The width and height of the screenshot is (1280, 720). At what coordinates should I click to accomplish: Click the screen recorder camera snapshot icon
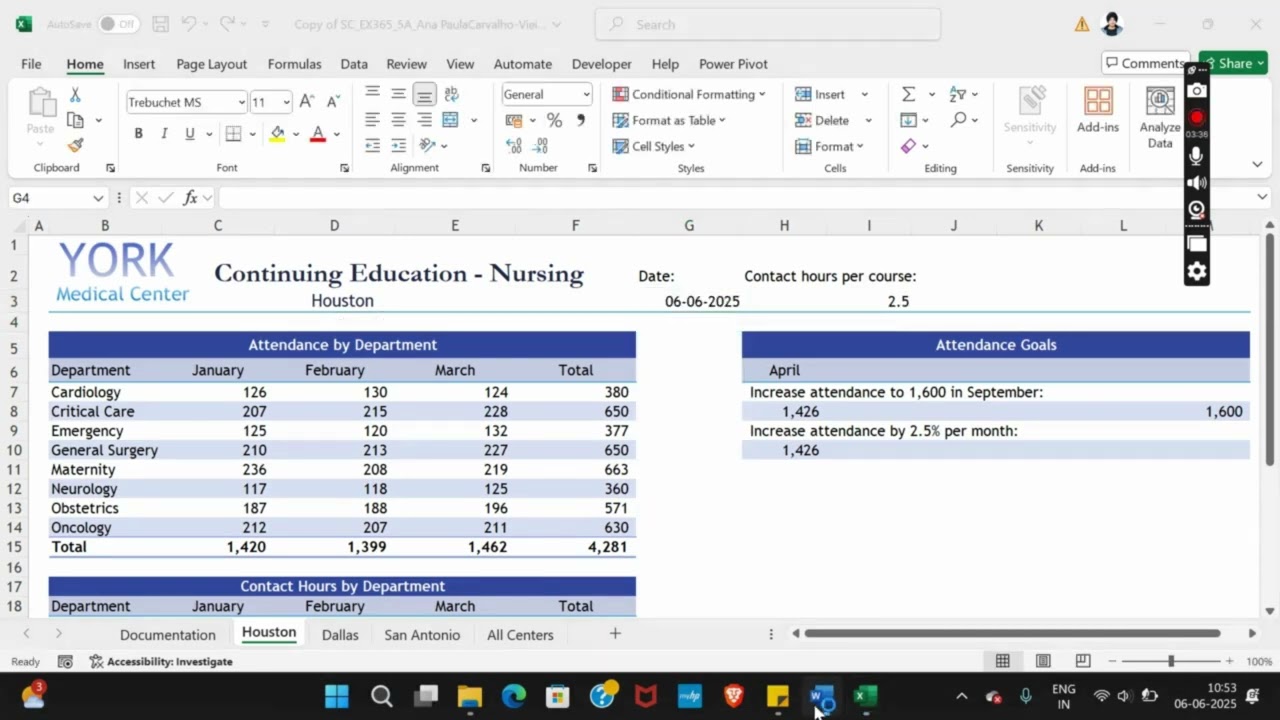click(x=1197, y=91)
